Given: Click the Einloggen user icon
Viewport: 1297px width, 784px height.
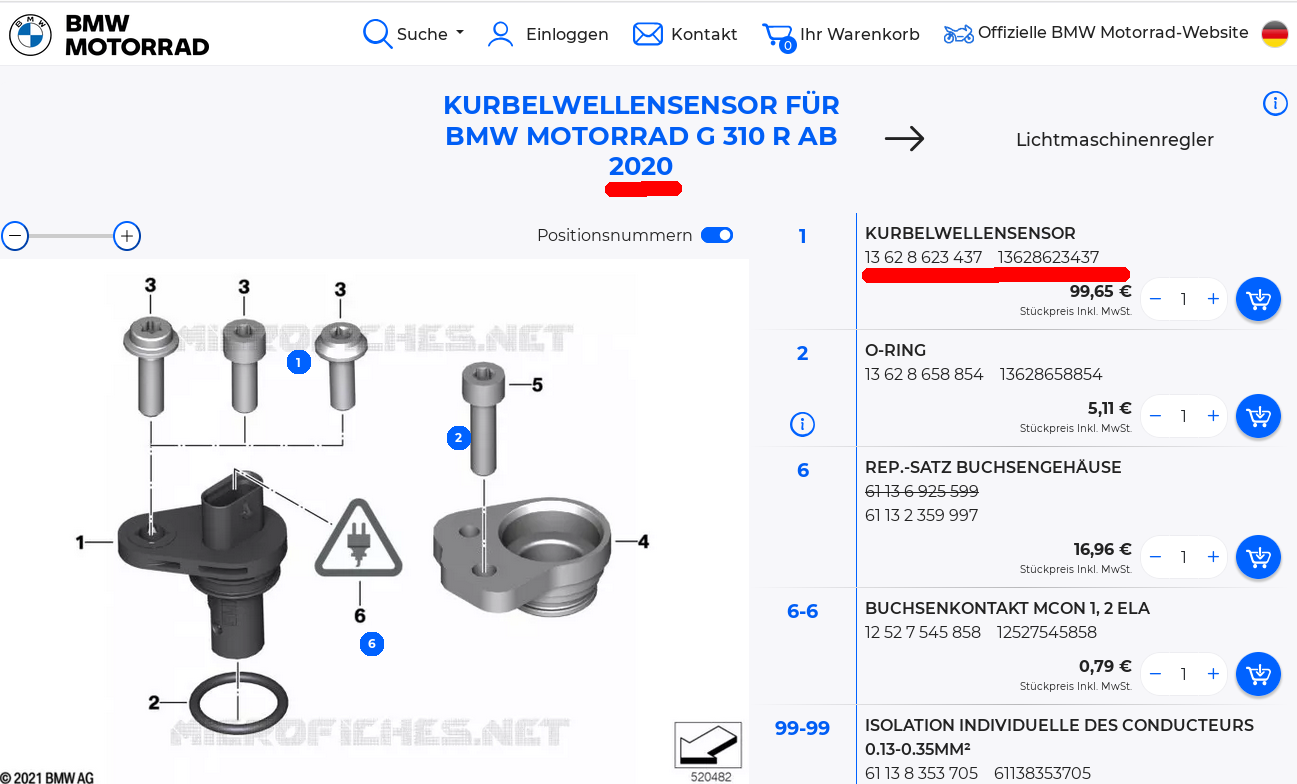Looking at the screenshot, I should pos(500,34).
